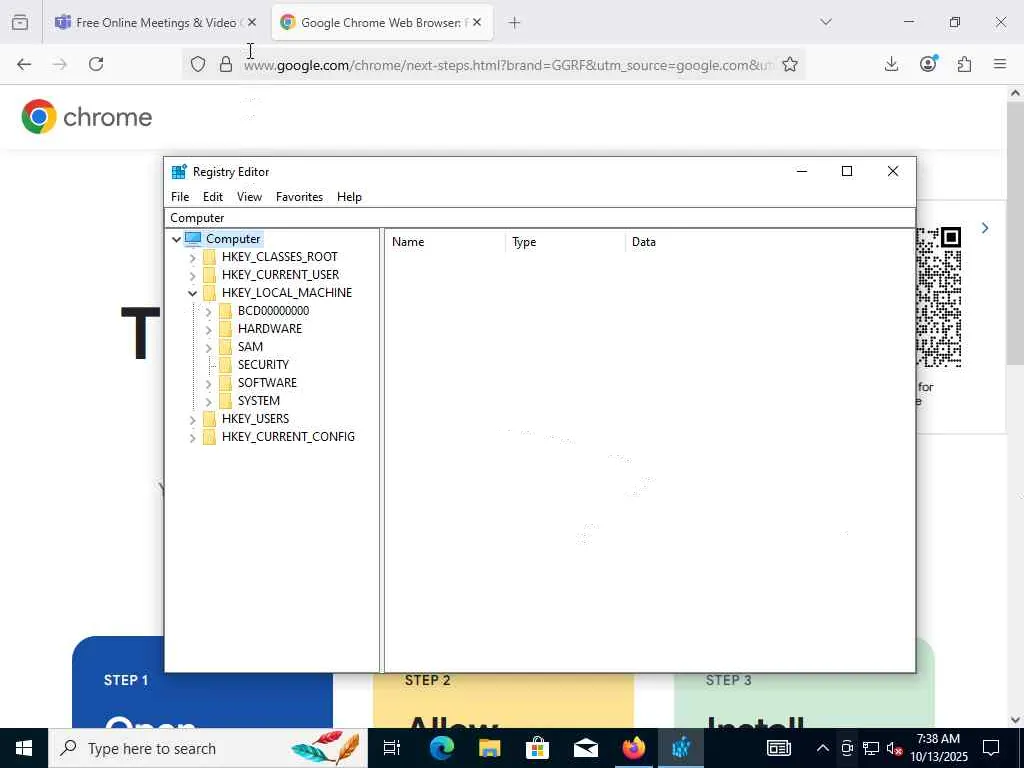The height and width of the screenshot is (768, 1024).
Task: Go back in Firefox browser
Action: 24,64
